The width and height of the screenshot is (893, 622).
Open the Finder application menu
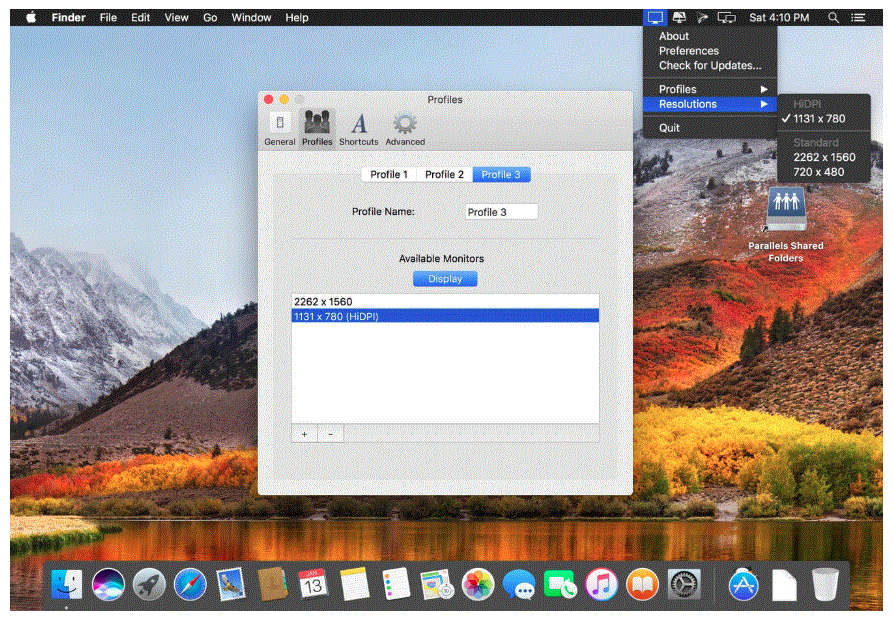[68, 18]
